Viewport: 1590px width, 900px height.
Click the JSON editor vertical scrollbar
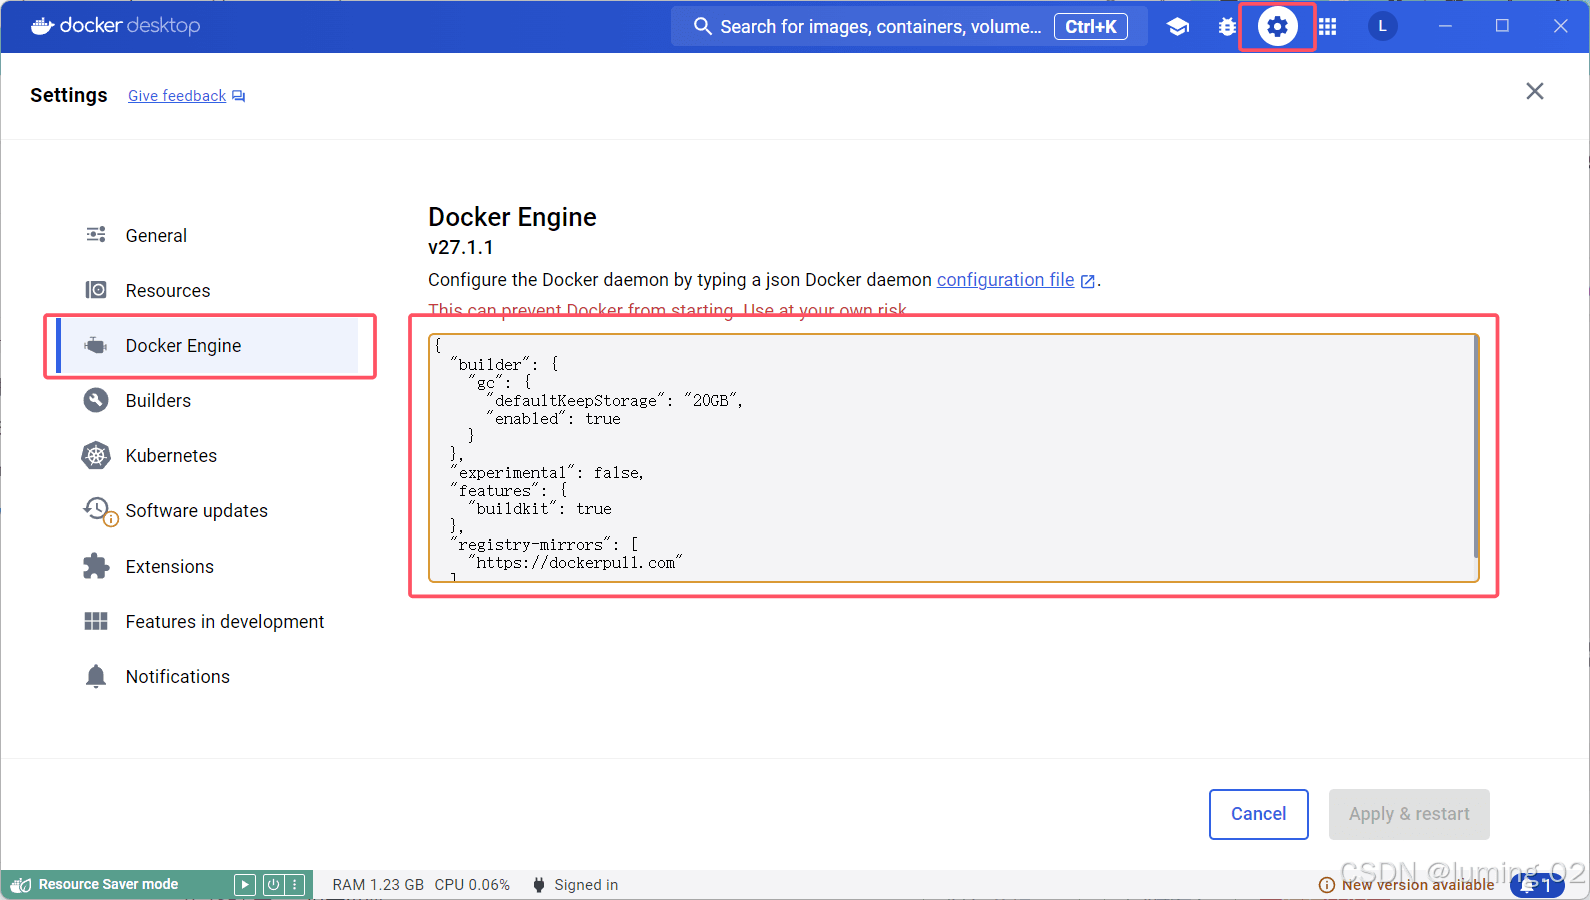pos(1475,447)
